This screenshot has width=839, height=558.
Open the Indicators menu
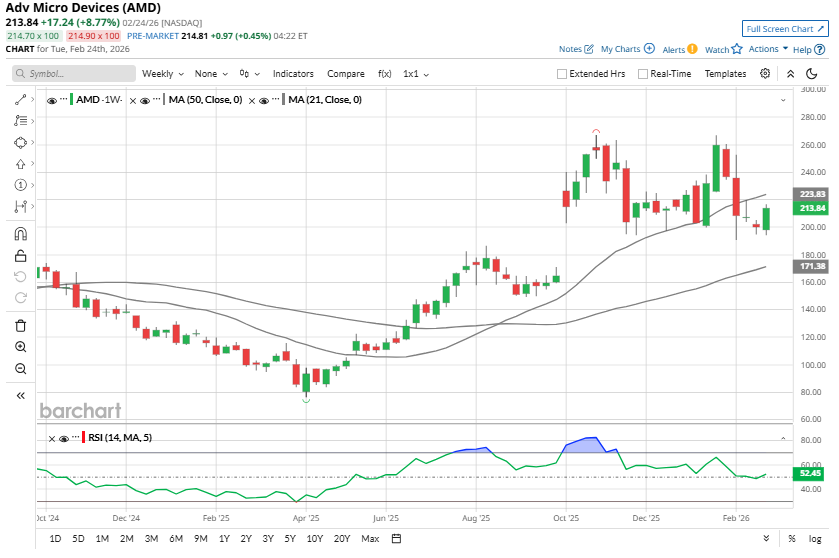[293, 74]
